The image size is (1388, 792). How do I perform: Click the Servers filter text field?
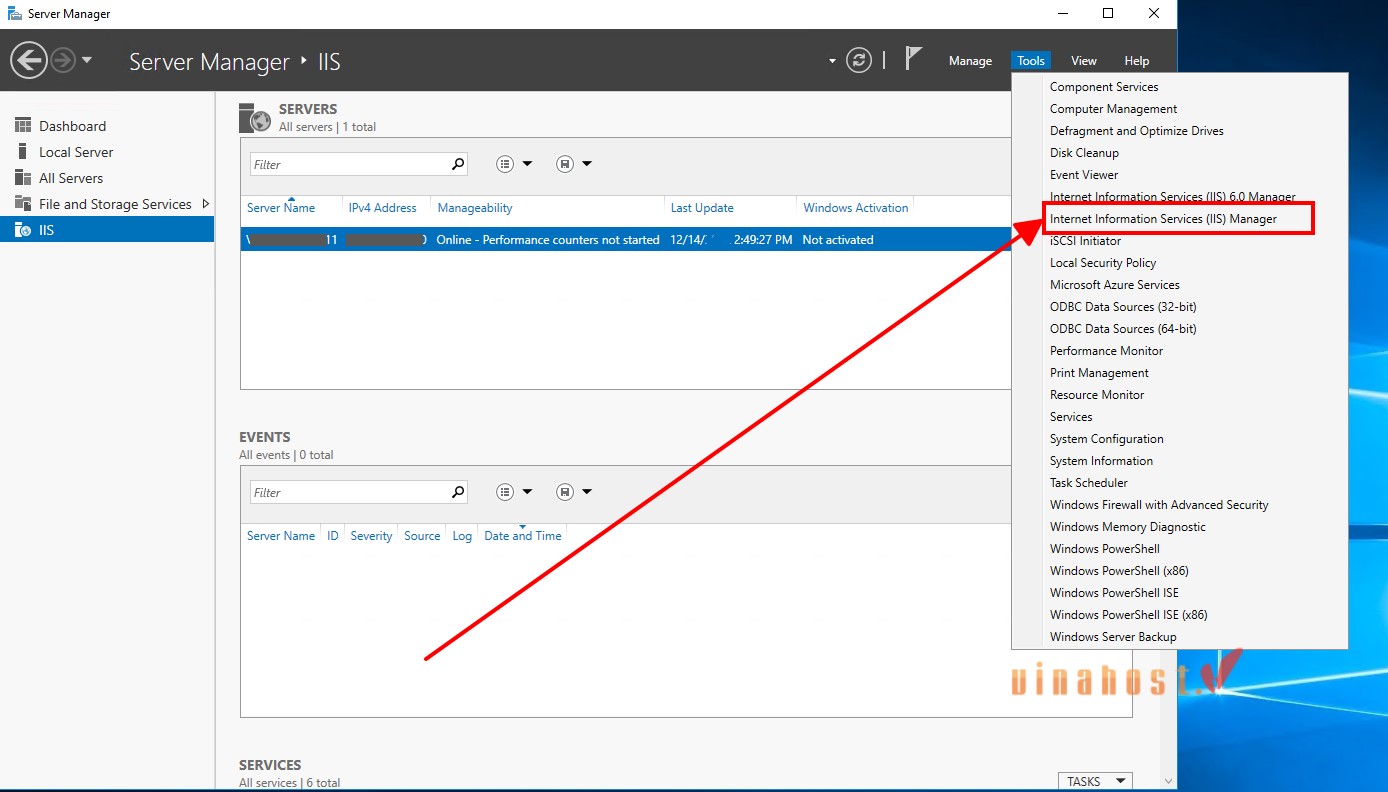[346, 164]
